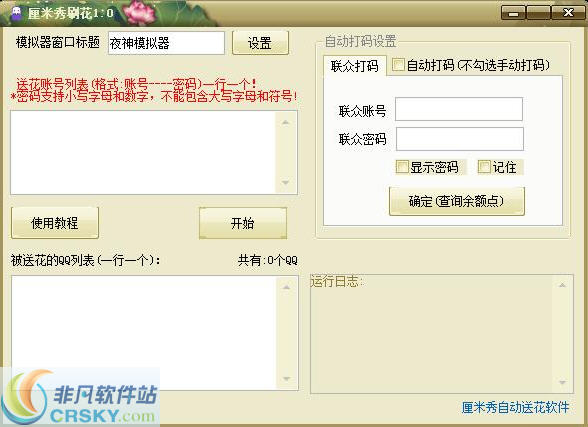Image resolution: width=588 pixels, height=427 pixels.
Task: Click the ghost app icon in title bar
Action: pos(16,13)
